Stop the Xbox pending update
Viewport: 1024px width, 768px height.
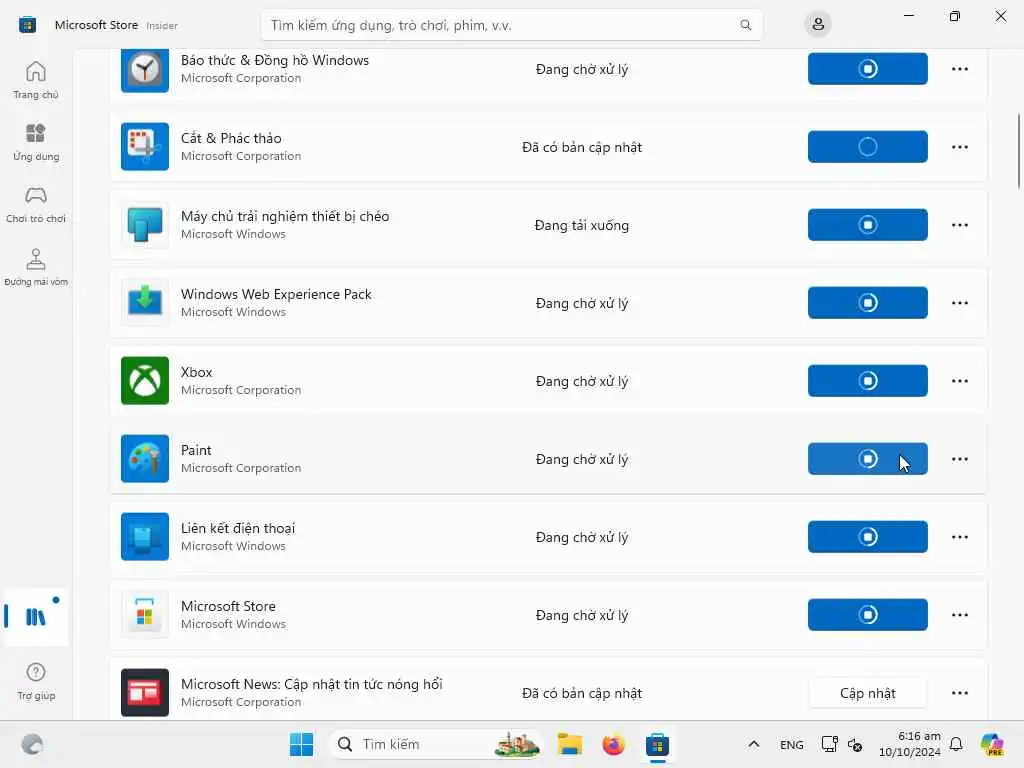pyautogui.click(x=867, y=381)
